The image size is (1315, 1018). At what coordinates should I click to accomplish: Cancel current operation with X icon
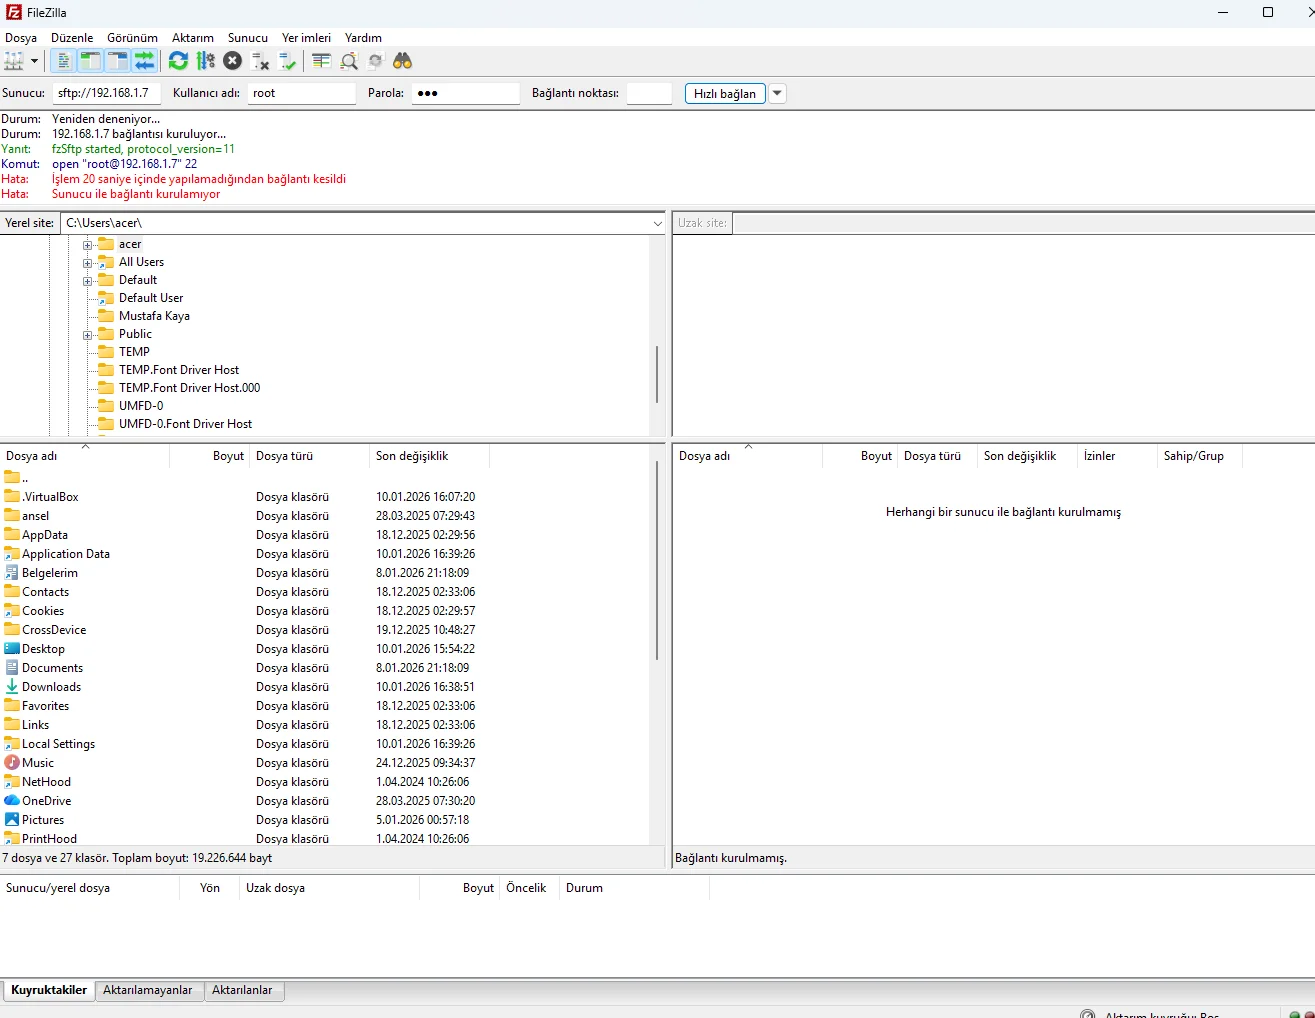pyautogui.click(x=233, y=61)
